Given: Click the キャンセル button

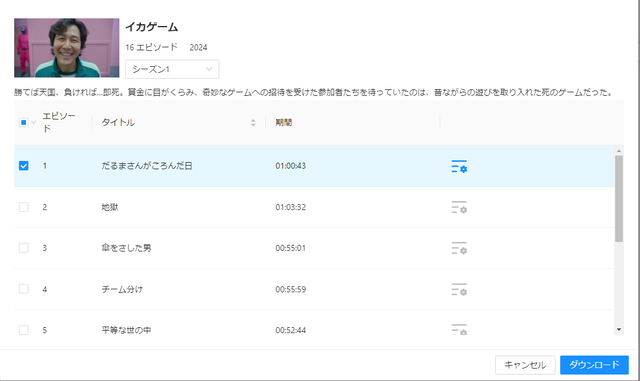Looking at the screenshot, I should click(x=525, y=365).
